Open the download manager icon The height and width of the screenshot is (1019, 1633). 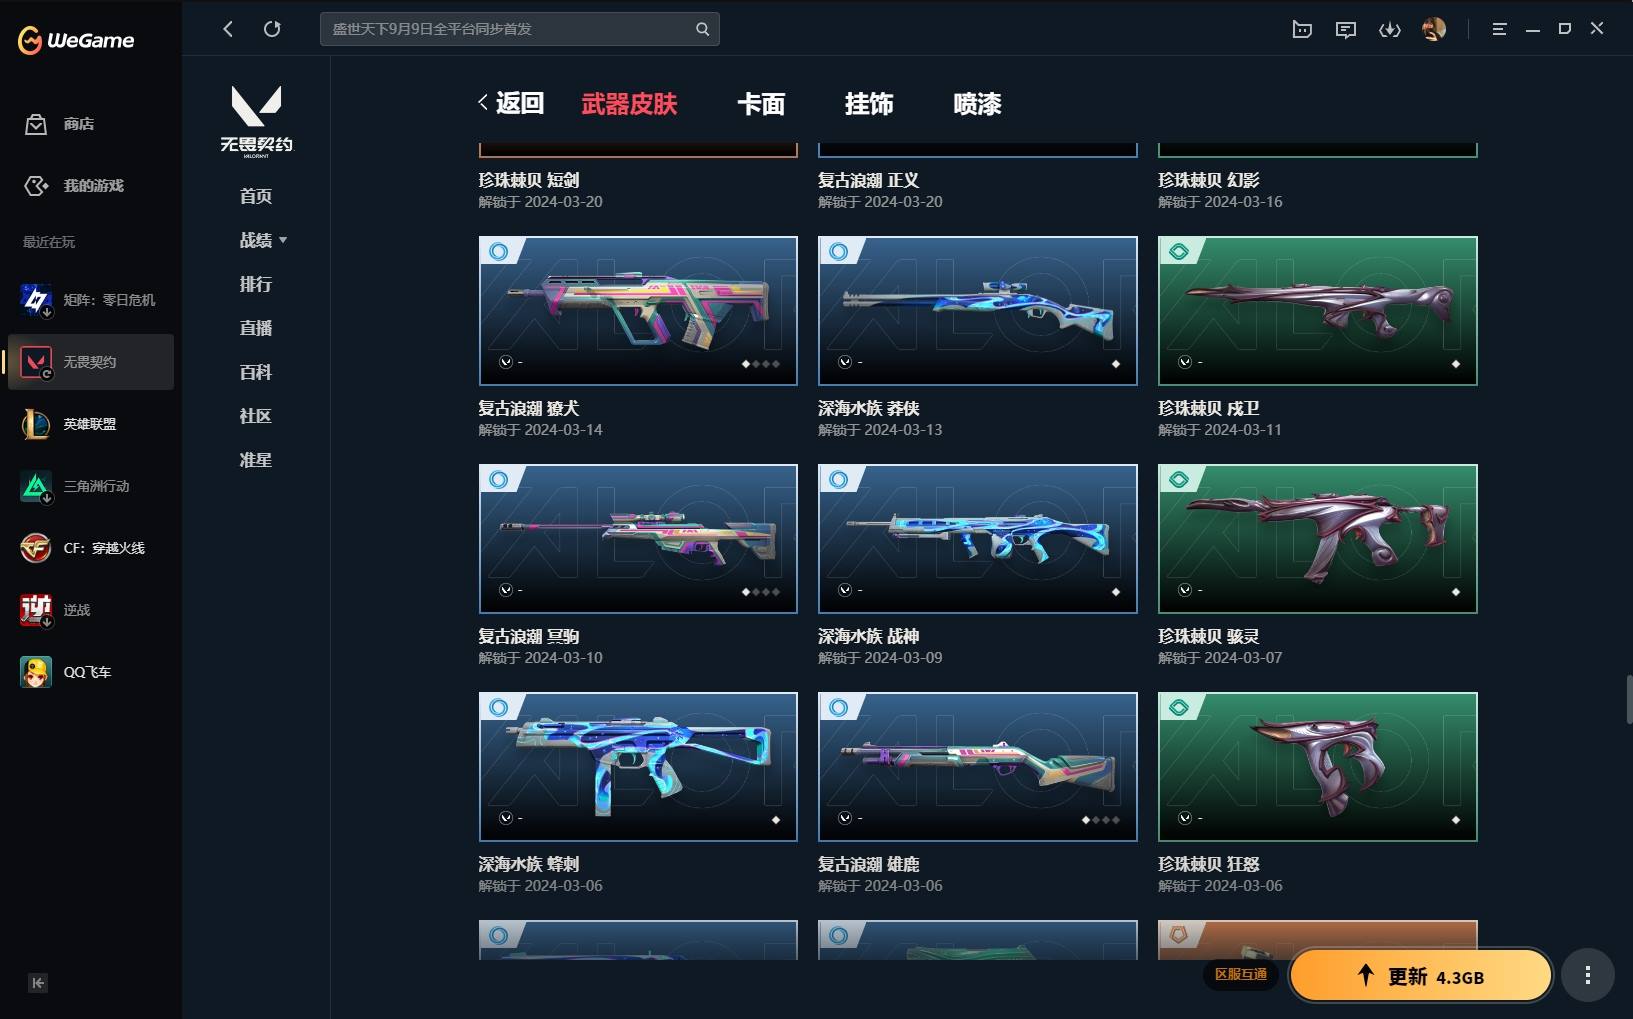click(1390, 29)
